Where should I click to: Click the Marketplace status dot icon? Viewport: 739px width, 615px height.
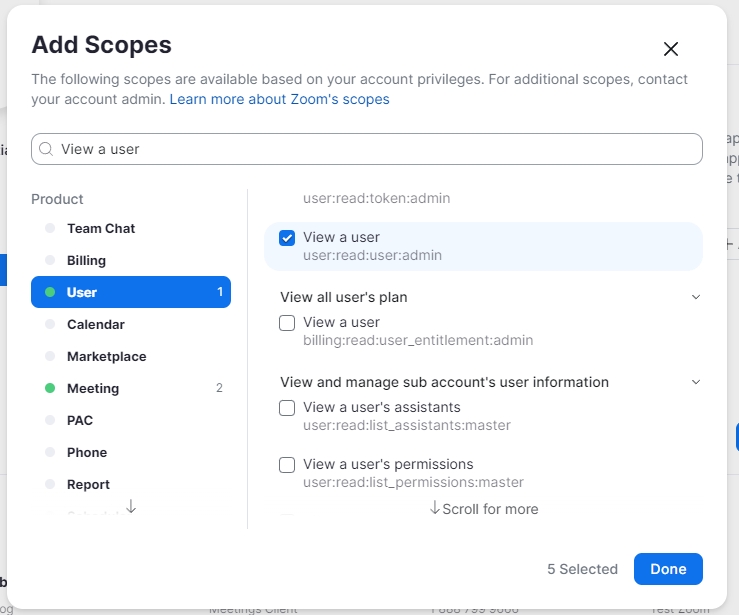click(50, 356)
